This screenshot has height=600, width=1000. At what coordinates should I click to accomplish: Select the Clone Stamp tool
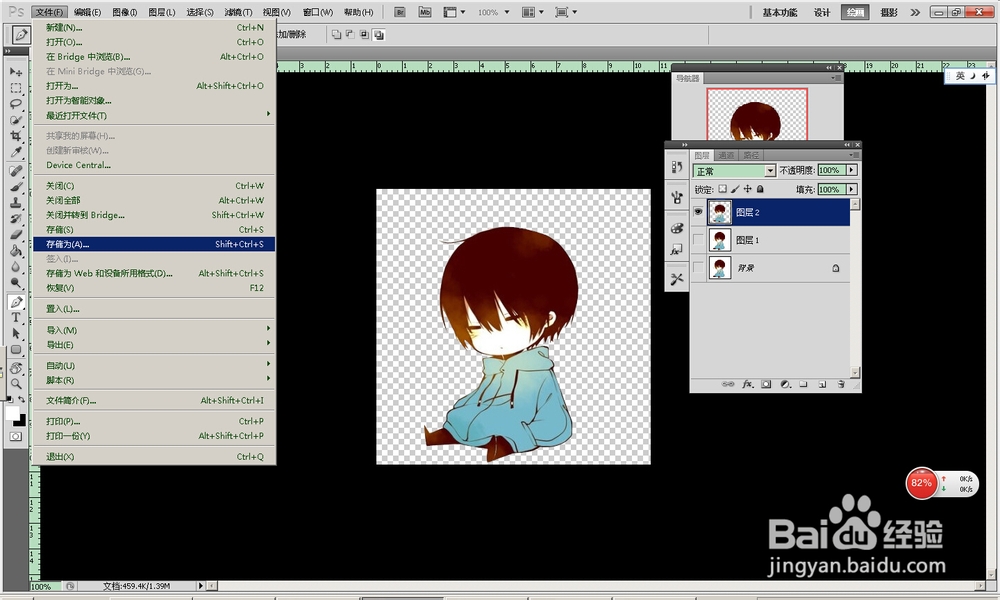[16, 203]
